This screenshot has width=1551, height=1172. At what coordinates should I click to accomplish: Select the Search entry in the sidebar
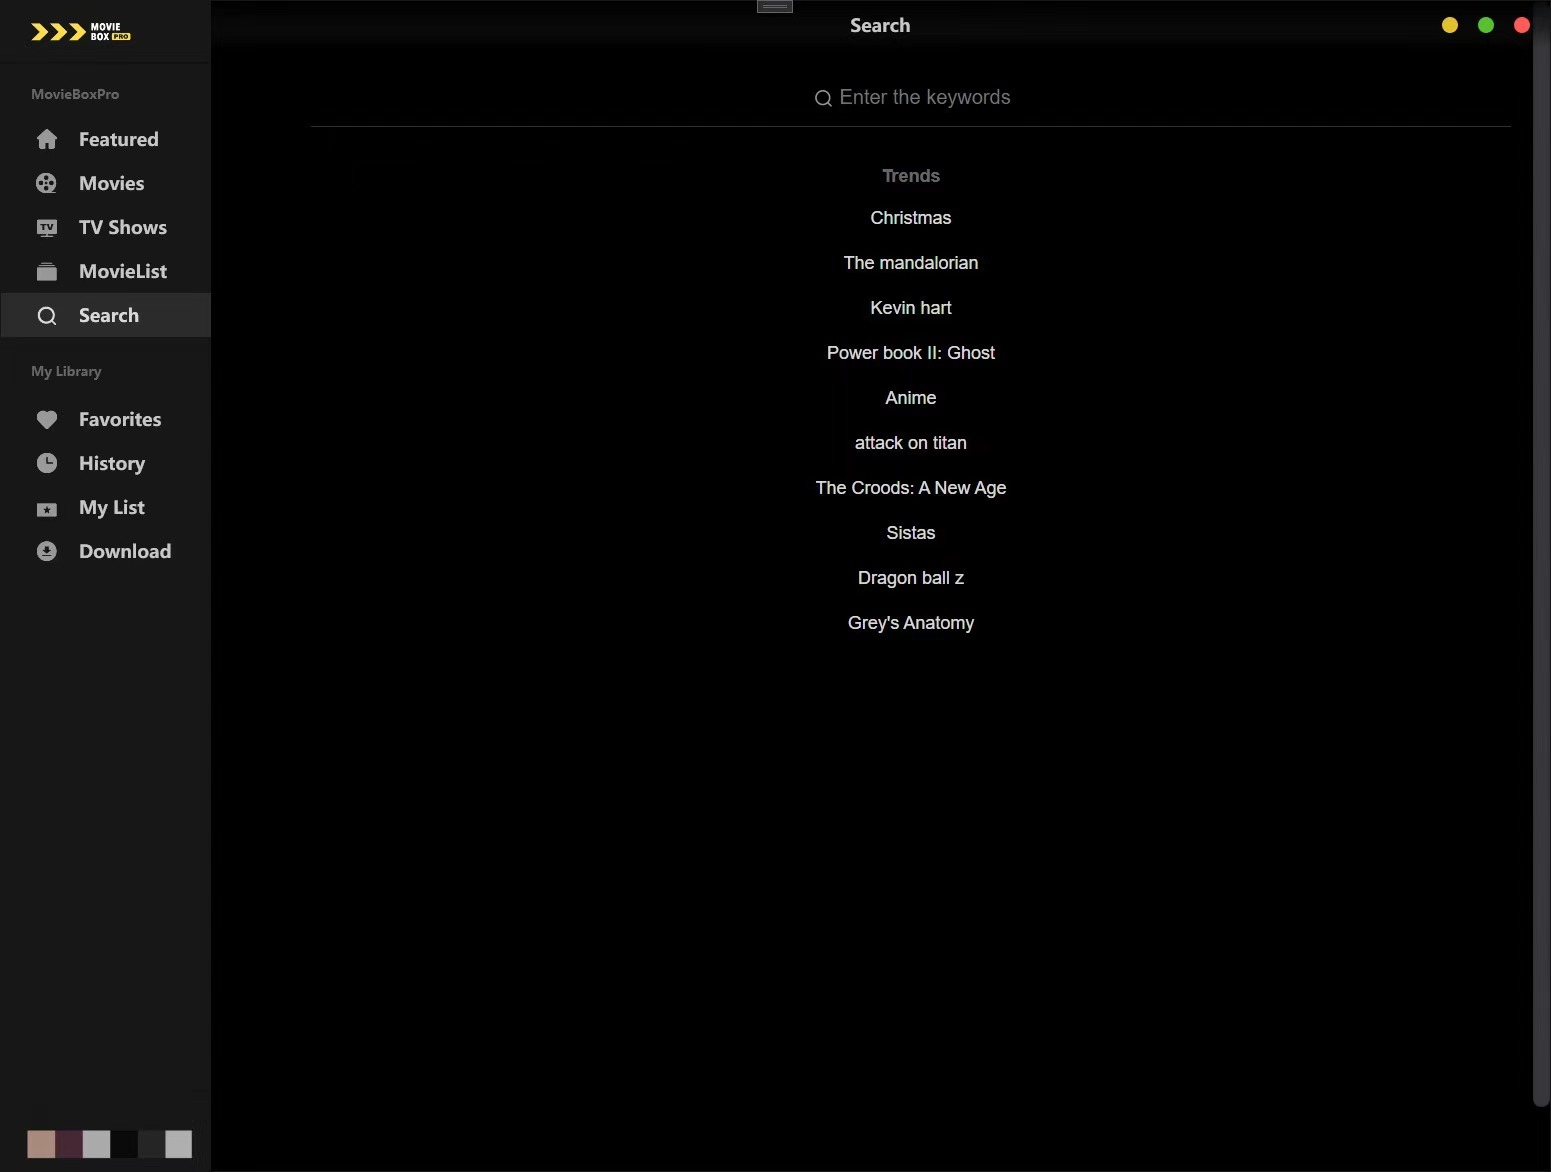(108, 315)
